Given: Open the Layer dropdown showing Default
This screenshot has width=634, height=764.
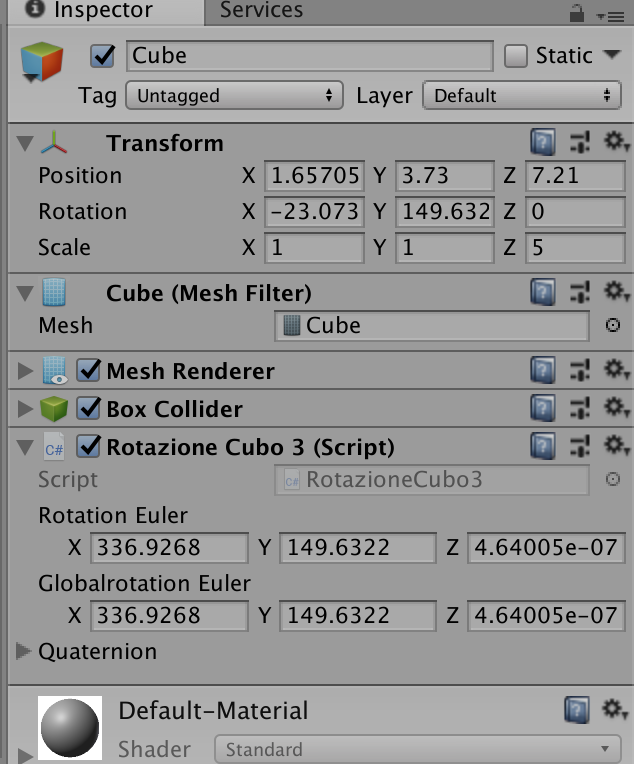Looking at the screenshot, I should pos(522,96).
